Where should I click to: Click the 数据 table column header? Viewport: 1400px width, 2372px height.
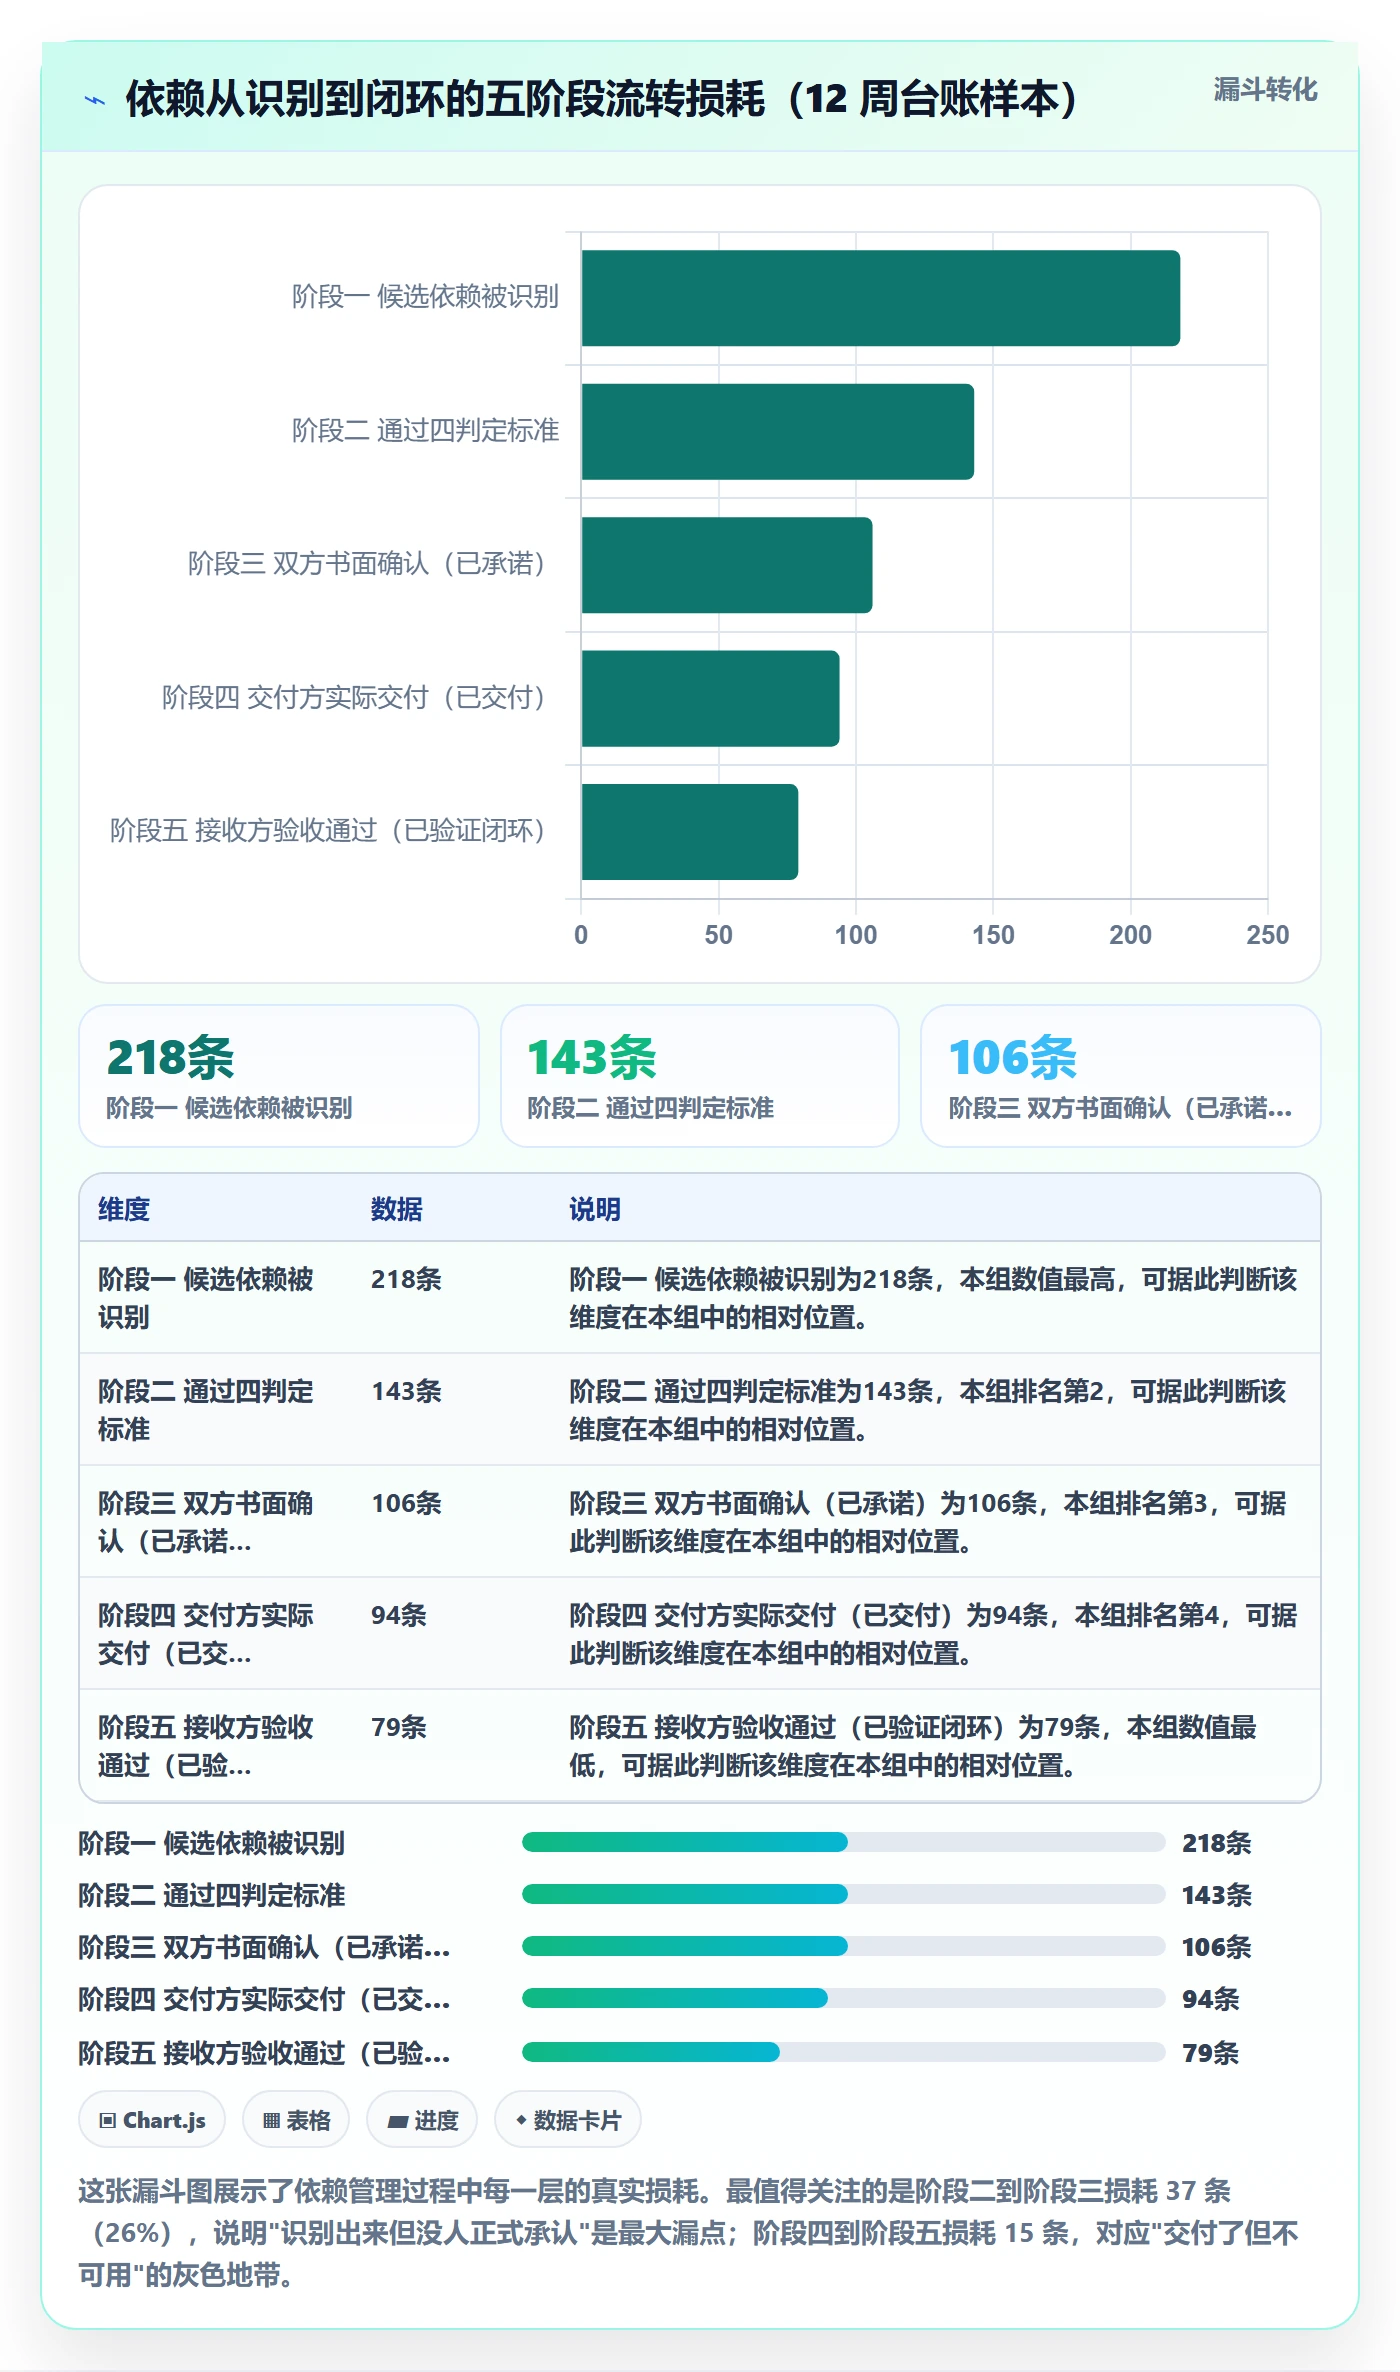pyautogui.click(x=397, y=1209)
